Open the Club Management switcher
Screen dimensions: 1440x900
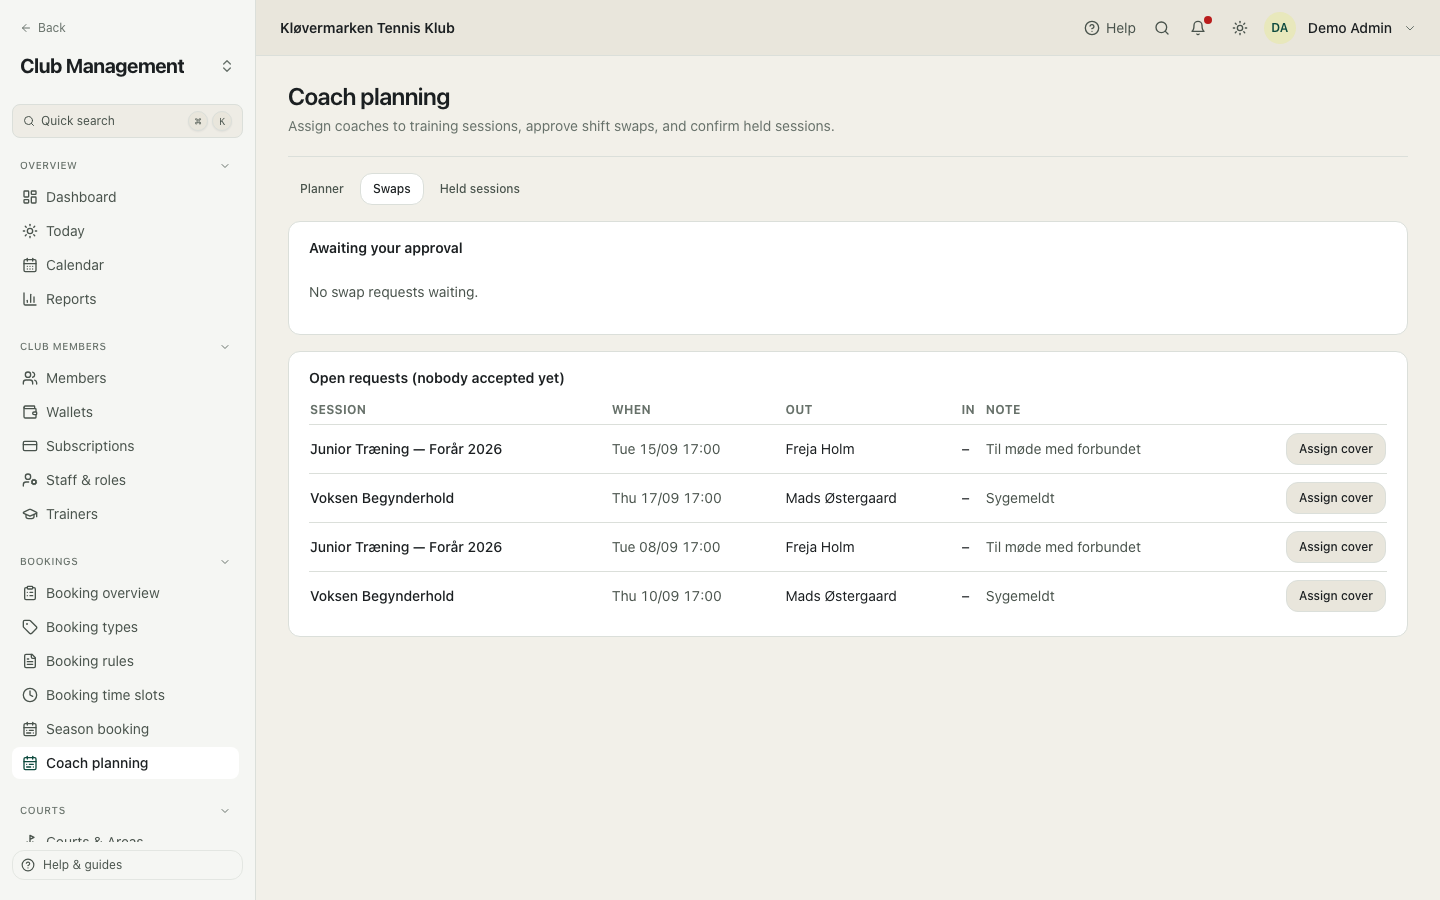pos(227,66)
